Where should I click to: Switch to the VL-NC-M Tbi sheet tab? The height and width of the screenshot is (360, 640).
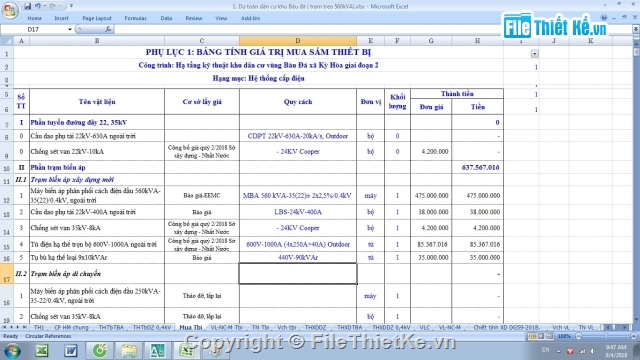[x=227, y=327]
